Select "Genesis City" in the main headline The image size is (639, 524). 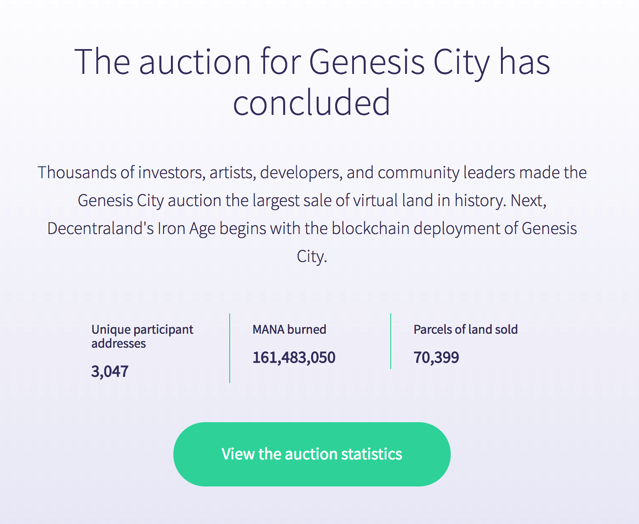pyautogui.click(x=399, y=62)
